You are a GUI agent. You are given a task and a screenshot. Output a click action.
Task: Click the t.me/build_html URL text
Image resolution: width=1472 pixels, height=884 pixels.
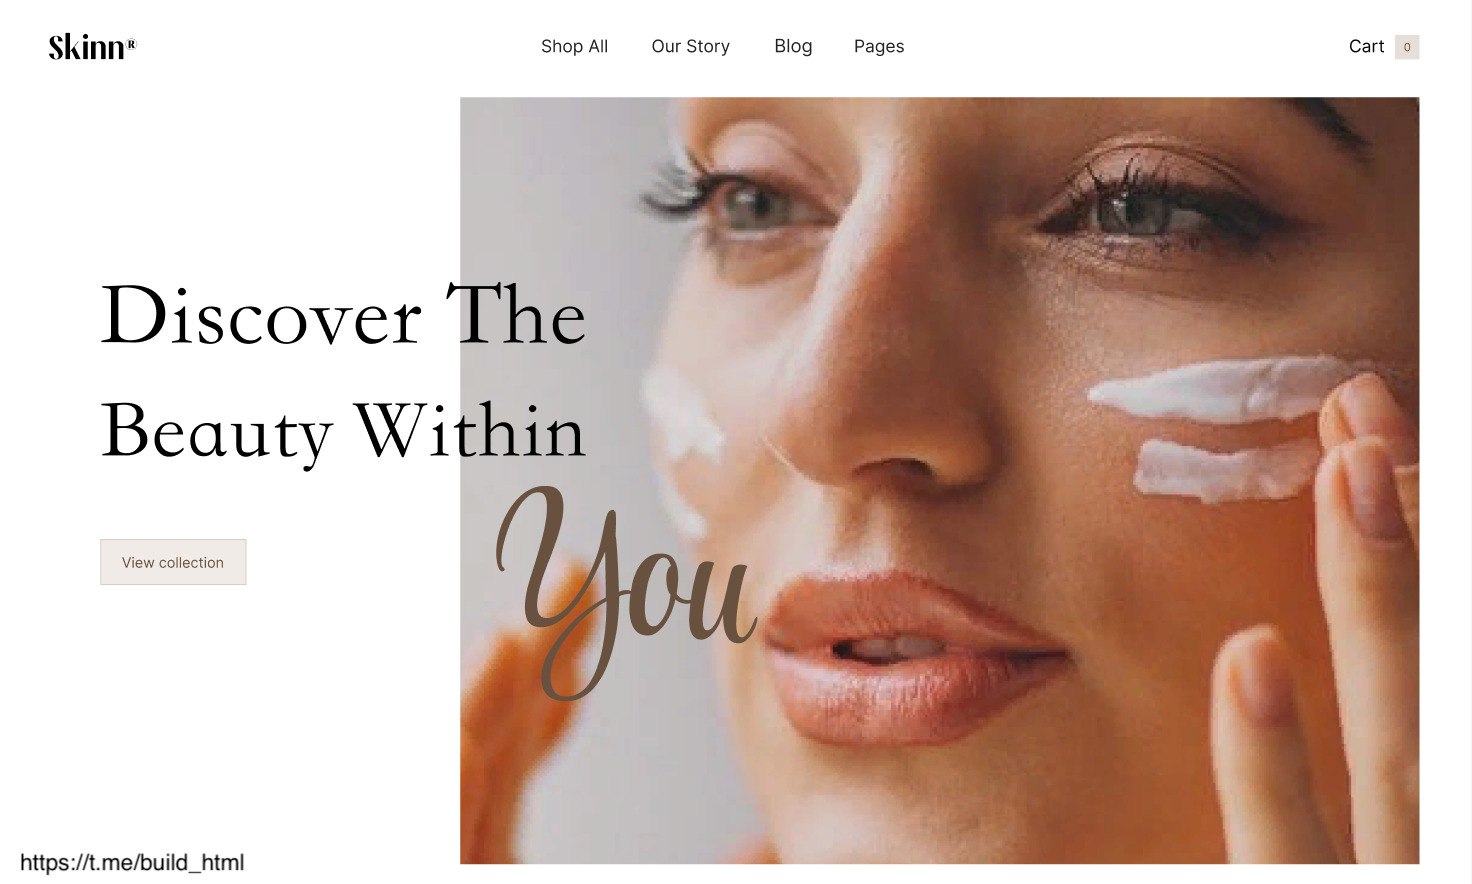(x=132, y=862)
